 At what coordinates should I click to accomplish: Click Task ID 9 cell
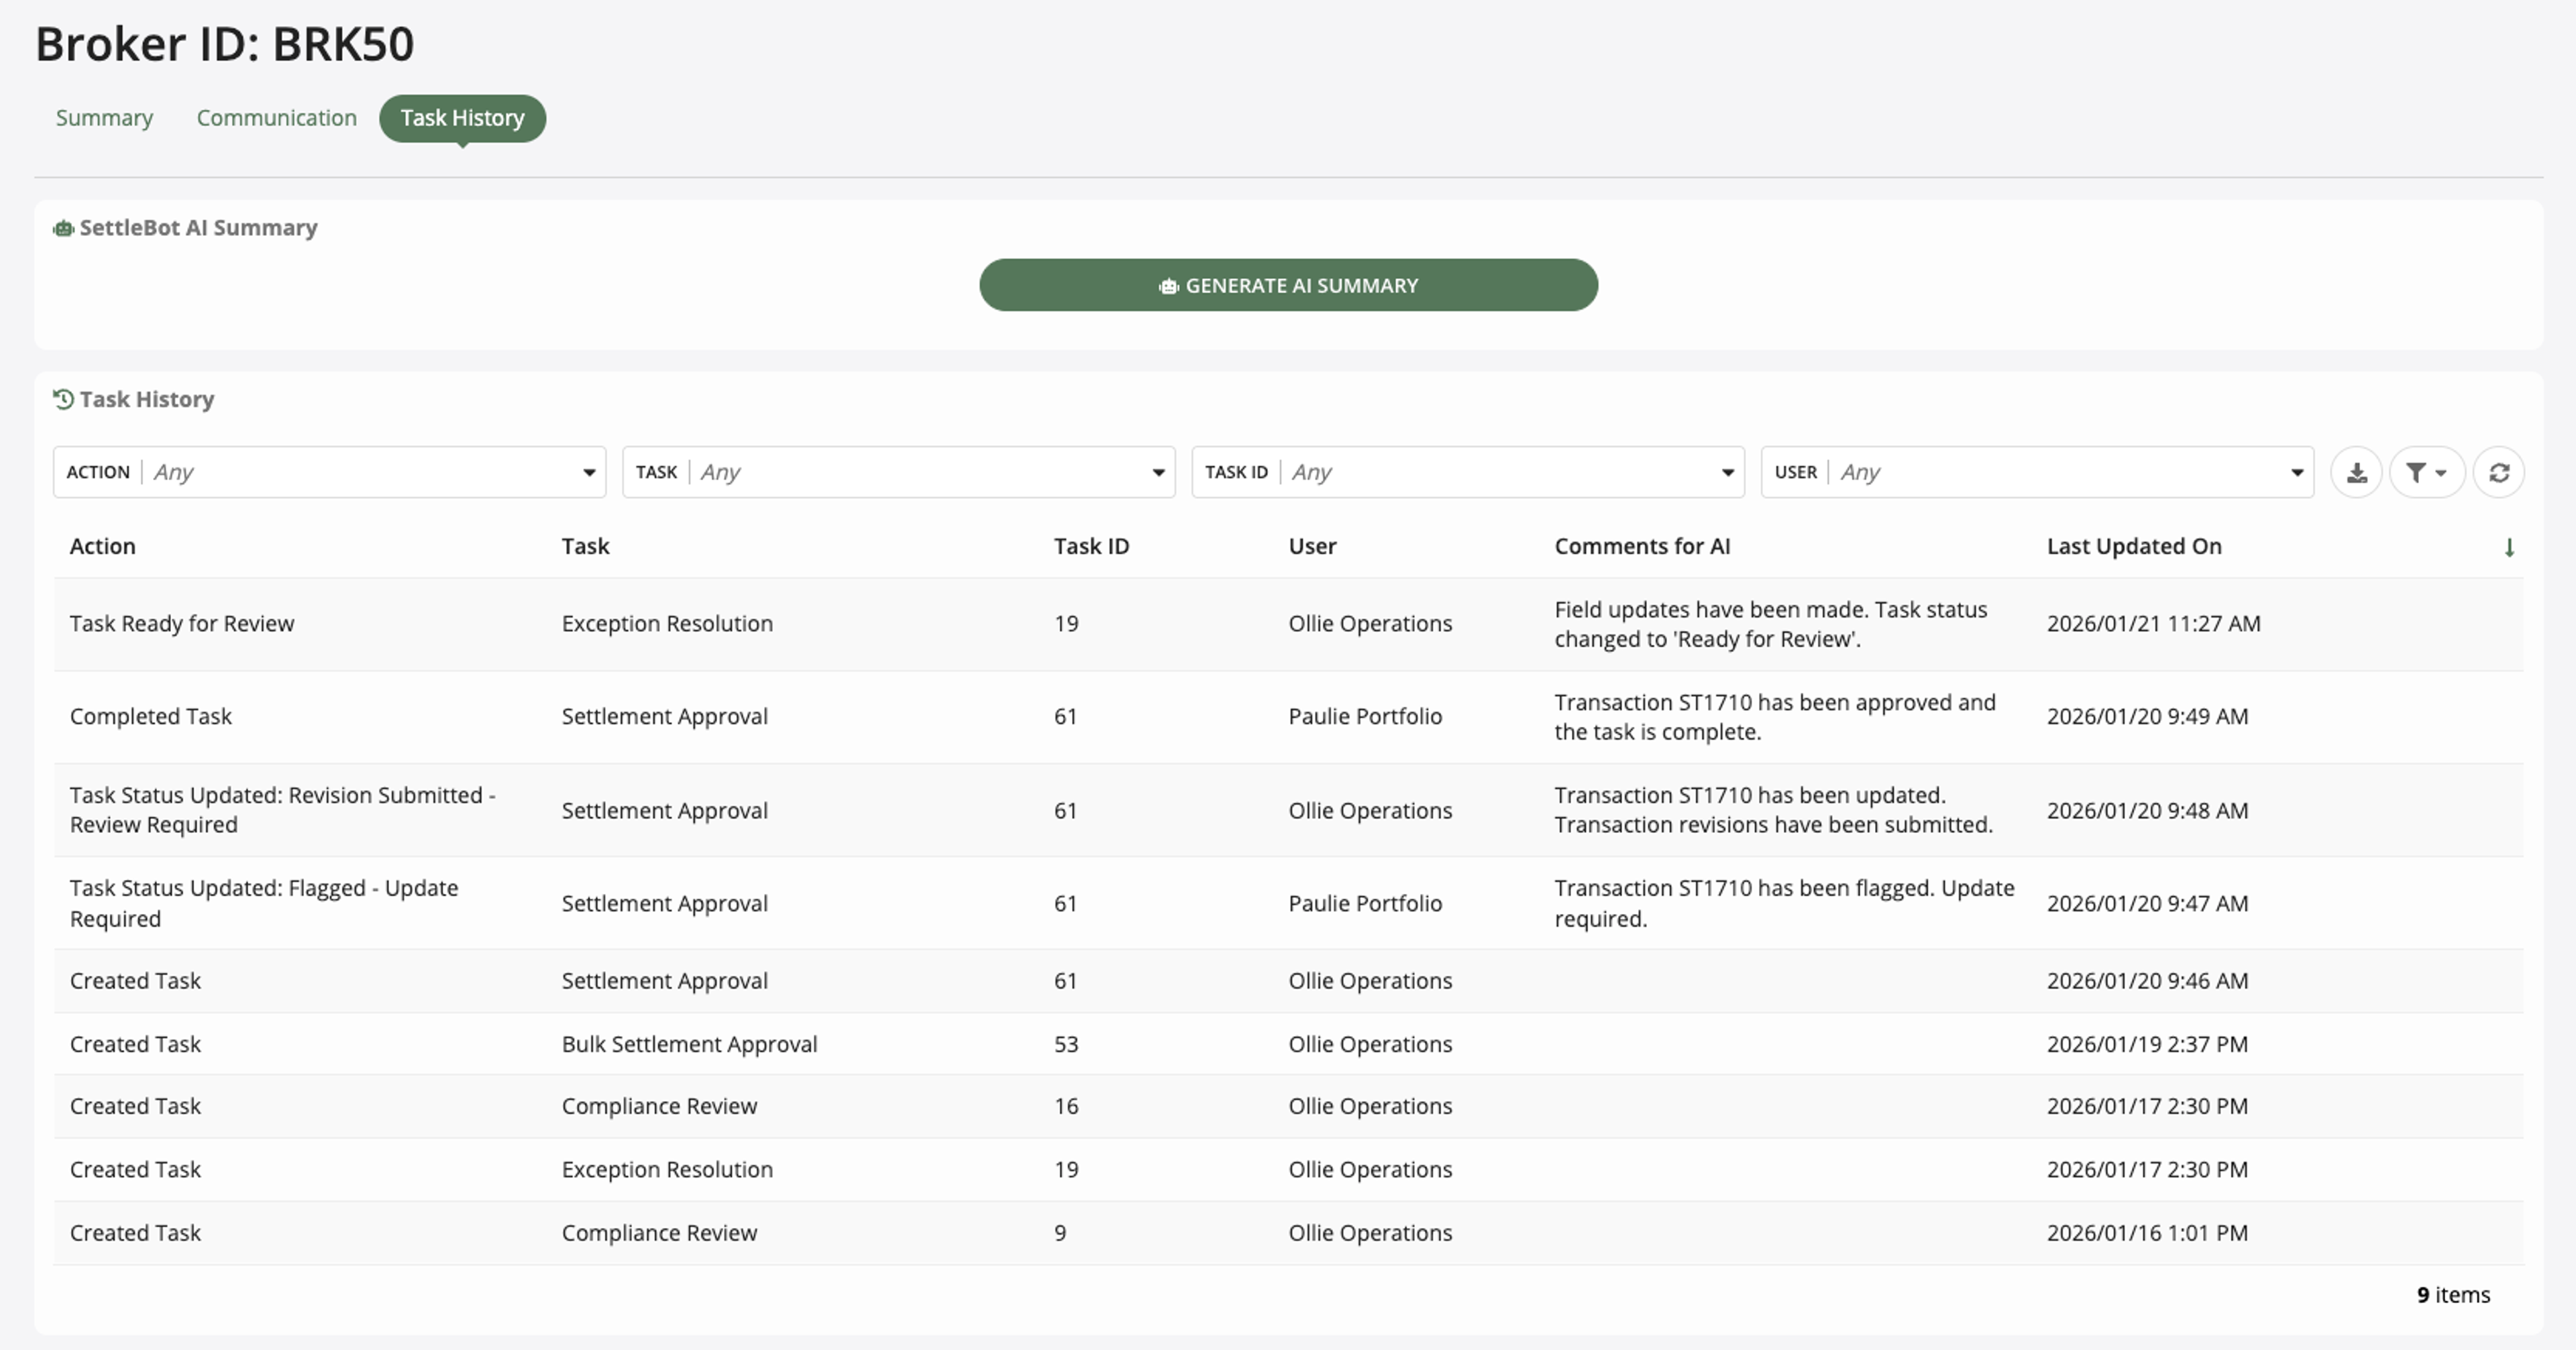[1060, 1233]
